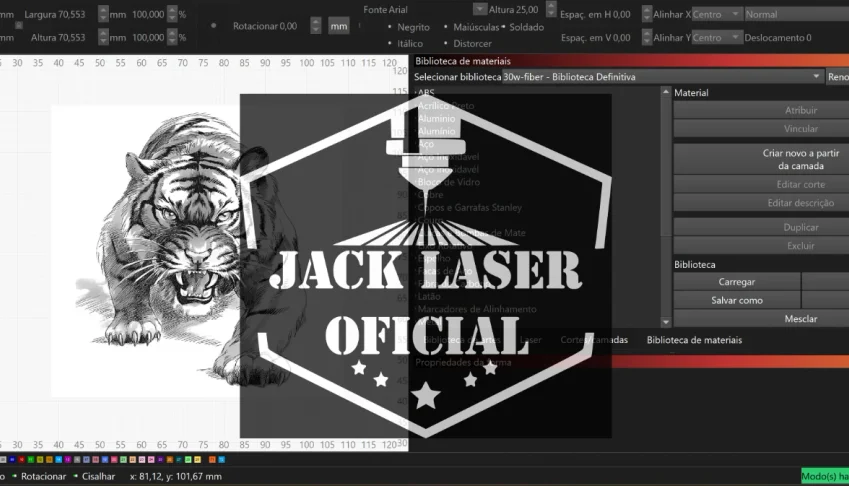This screenshot has width=849, height=486.
Task: Select Cobre in the materials list
Action: tap(430, 194)
